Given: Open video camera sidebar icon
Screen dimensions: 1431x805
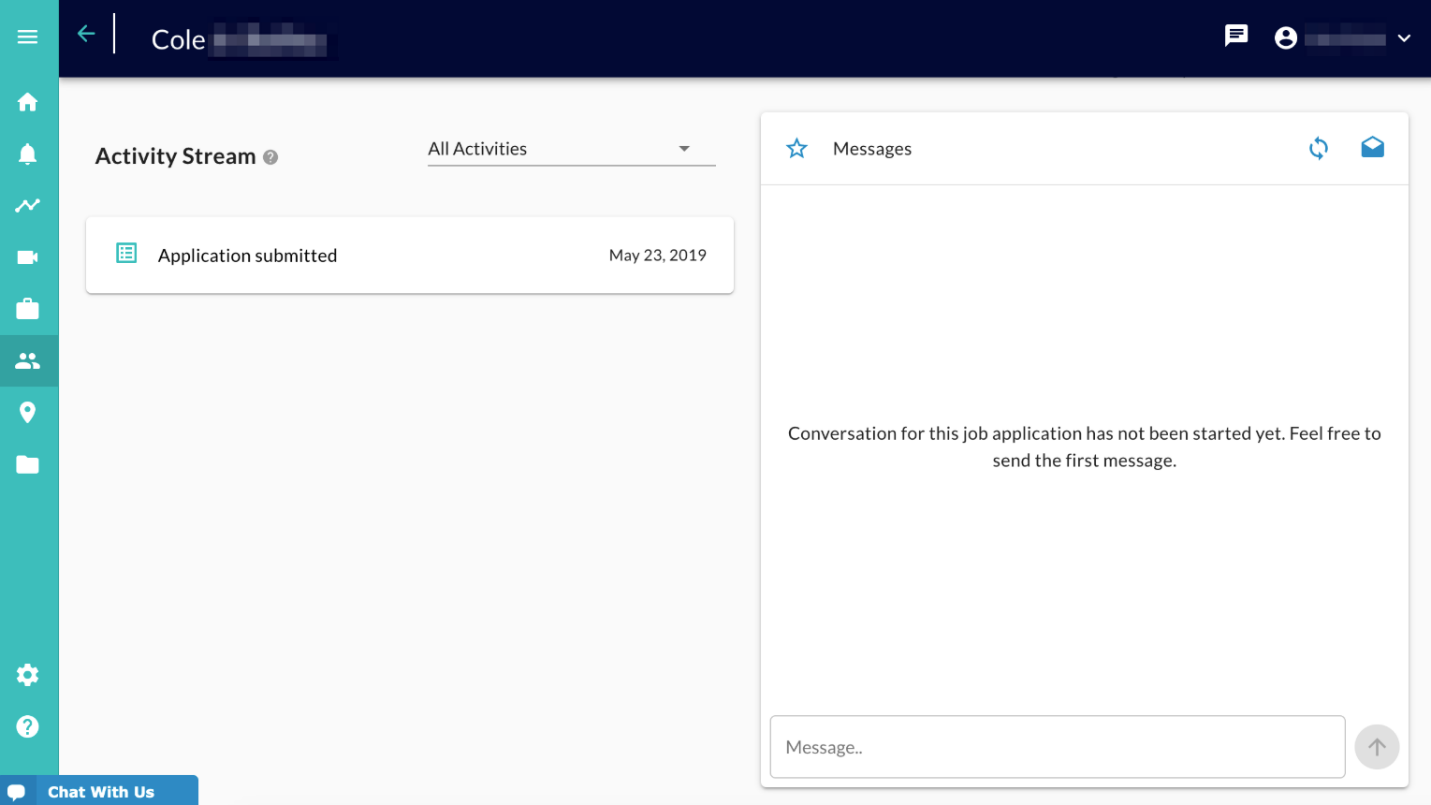Looking at the screenshot, I should (x=27, y=257).
